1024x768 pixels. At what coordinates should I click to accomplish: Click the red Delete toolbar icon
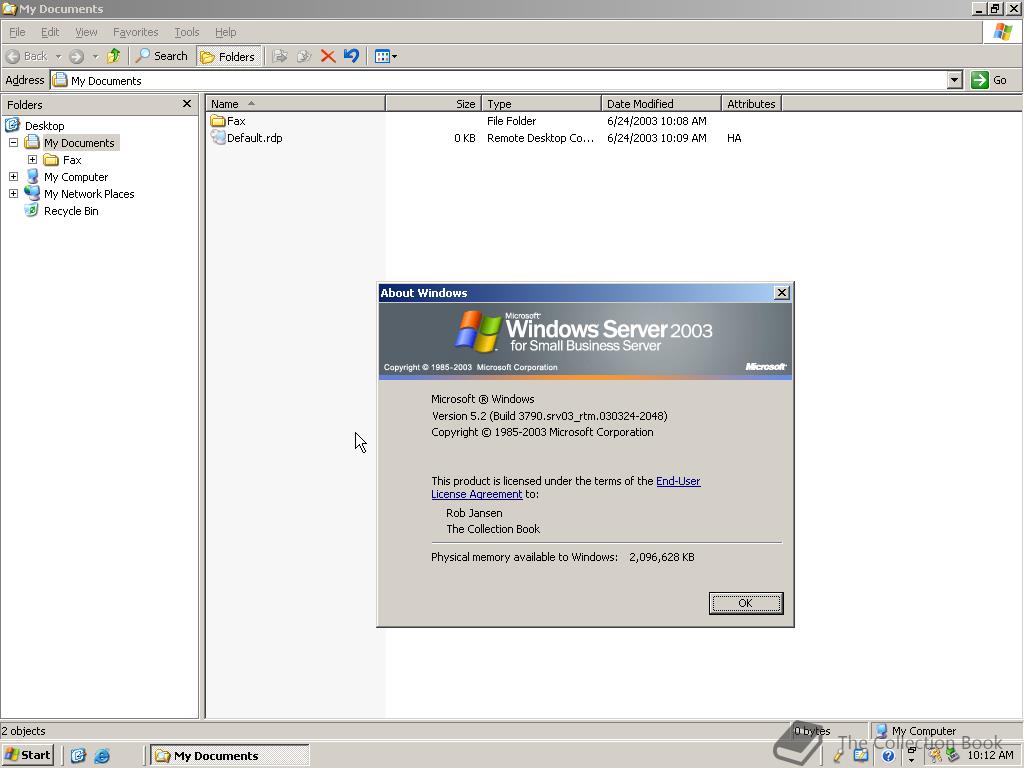click(328, 56)
